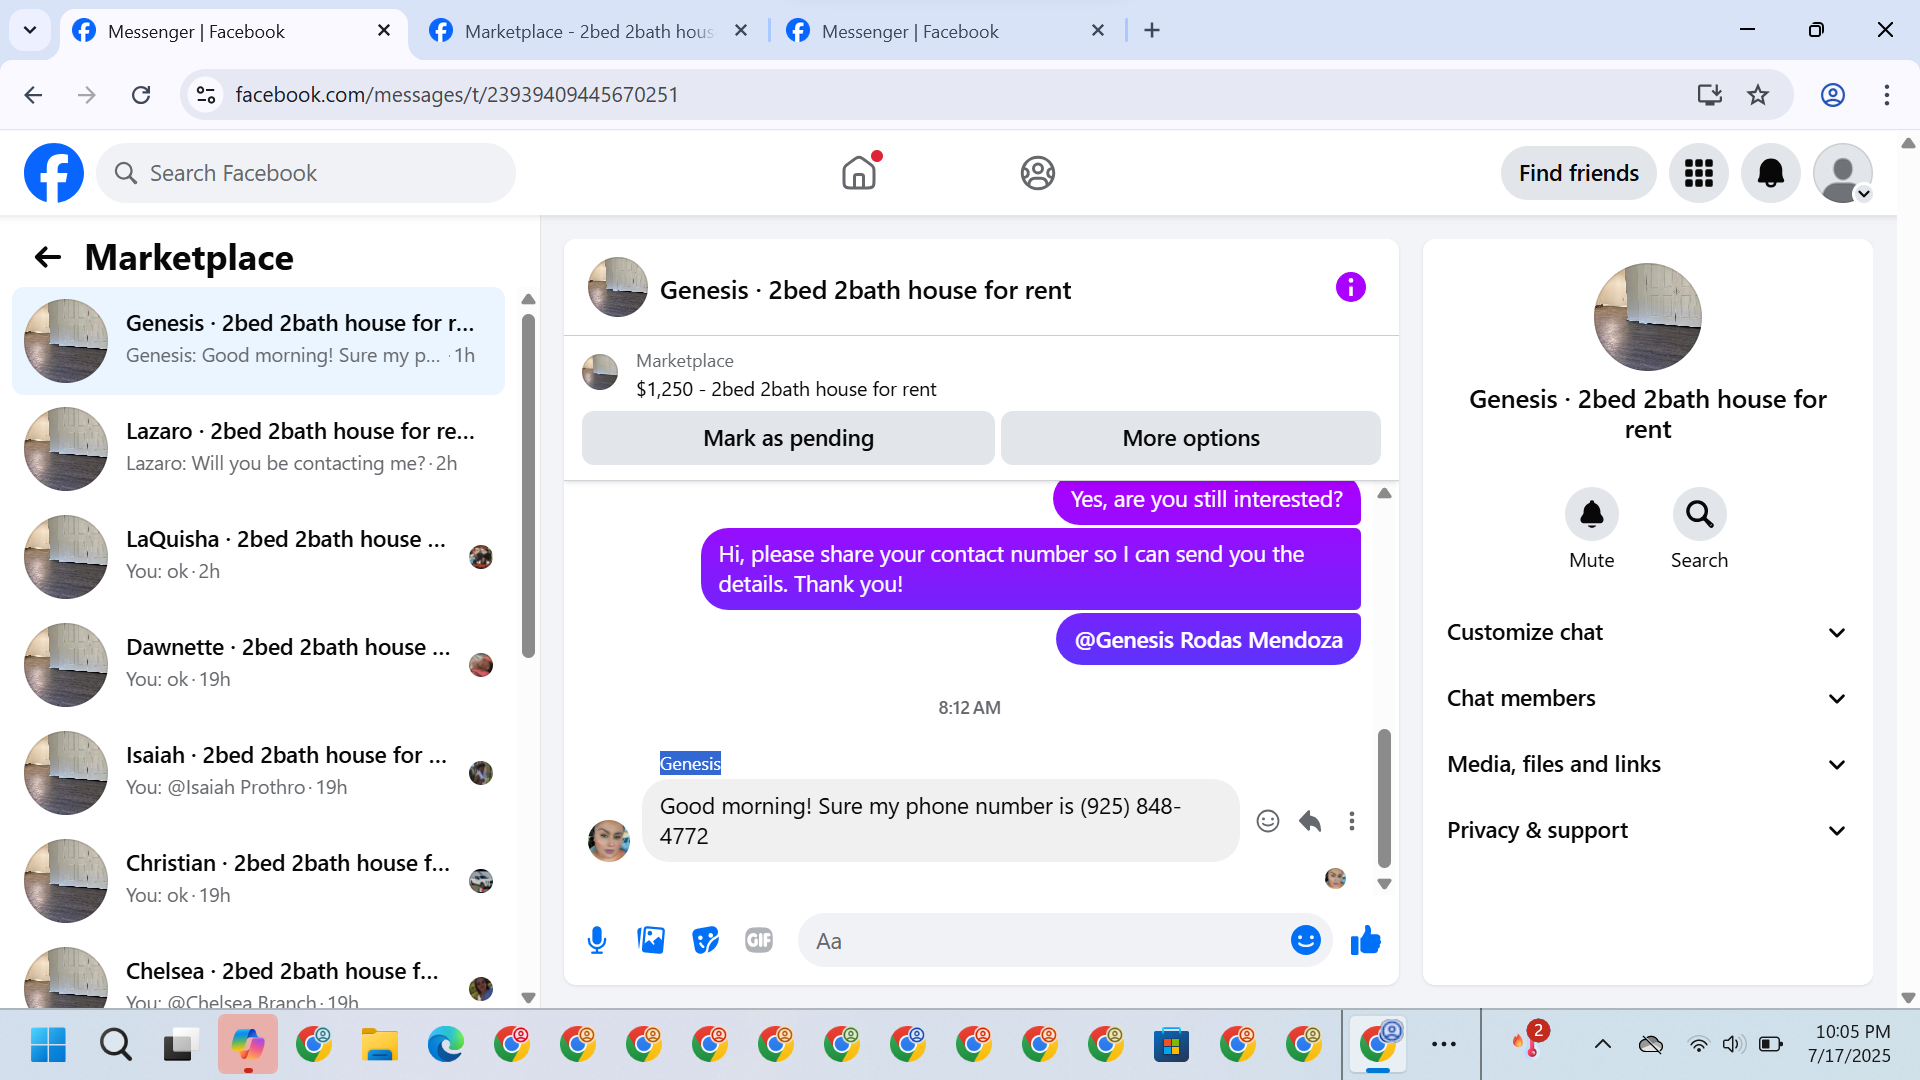Open Windows taskbar search
The width and height of the screenshot is (1920, 1080).
pos(115,1044)
